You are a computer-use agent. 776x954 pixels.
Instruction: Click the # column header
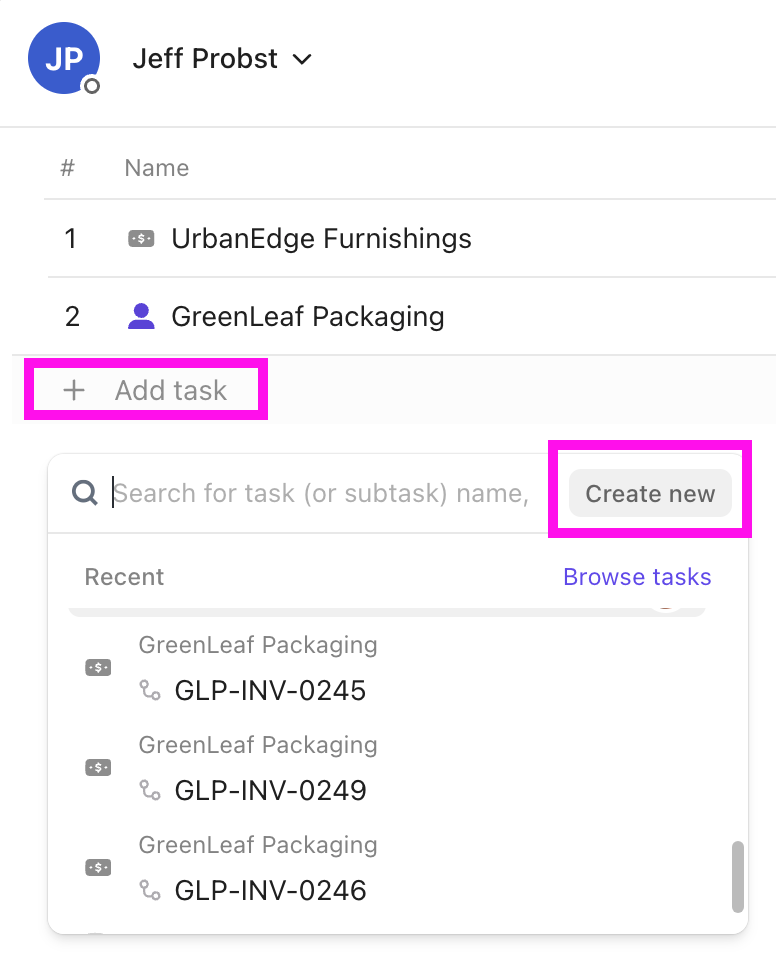[x=66, y=167]
